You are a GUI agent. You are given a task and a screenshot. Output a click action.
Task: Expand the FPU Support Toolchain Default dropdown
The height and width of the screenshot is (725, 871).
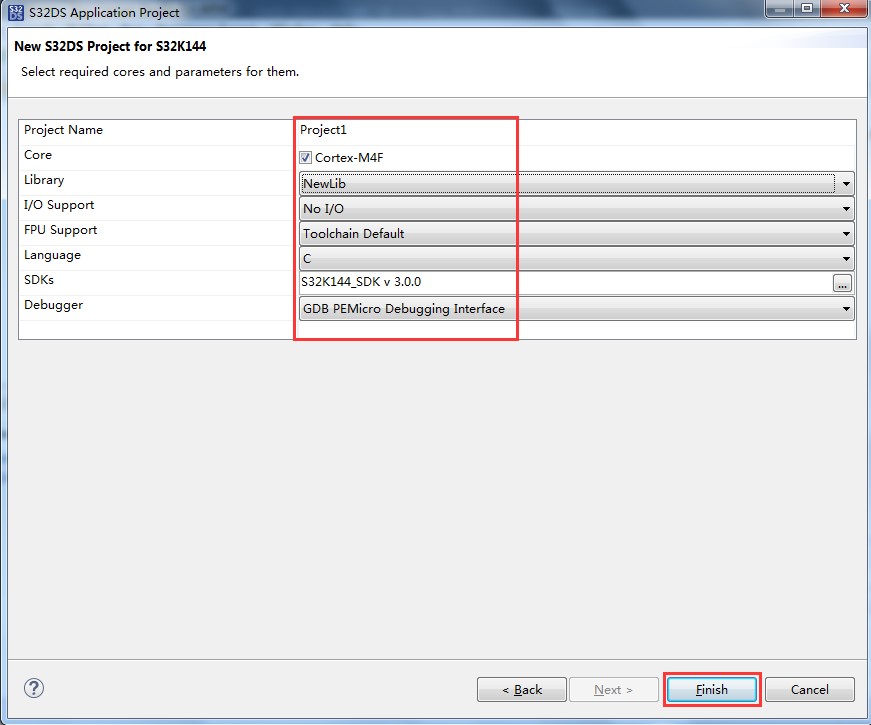(577, 233)
